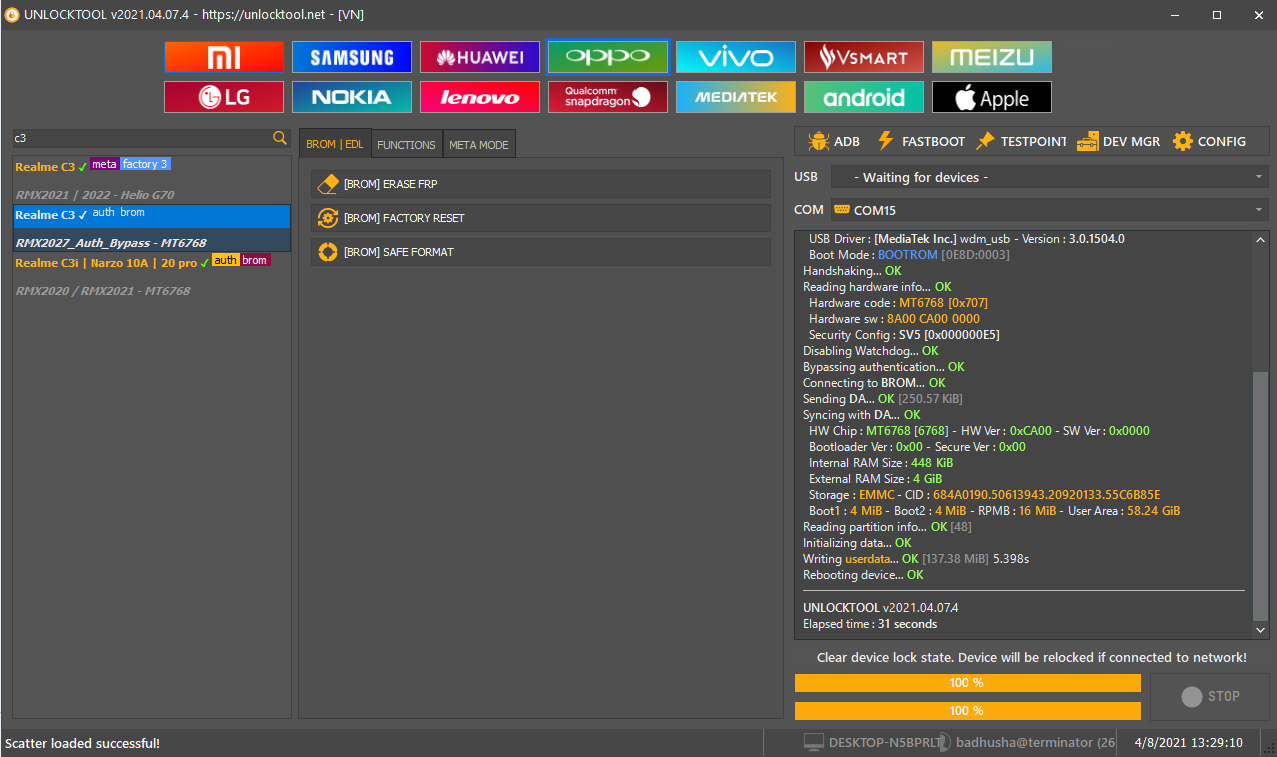Run [BROM] ERASE FRP
The width and height of the screenshot is (1277, 757).
541,184
